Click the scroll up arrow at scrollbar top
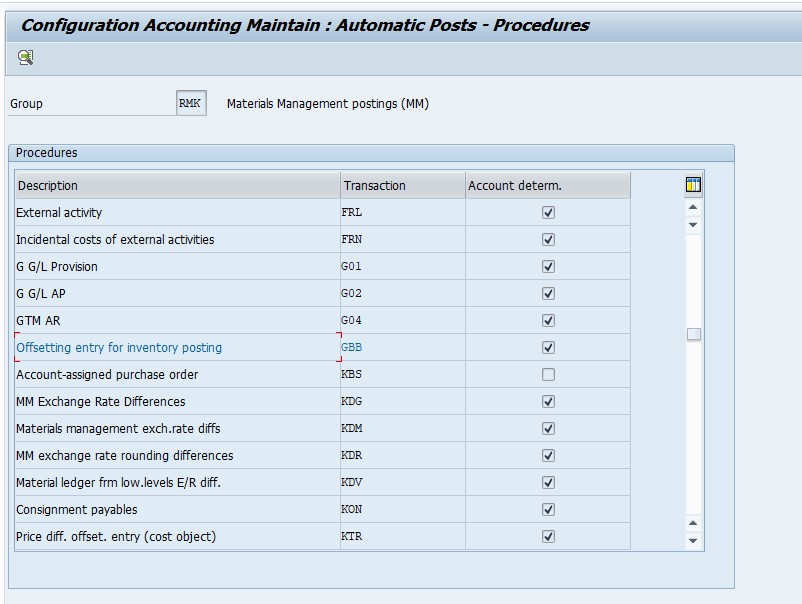 tap(693, 207)
